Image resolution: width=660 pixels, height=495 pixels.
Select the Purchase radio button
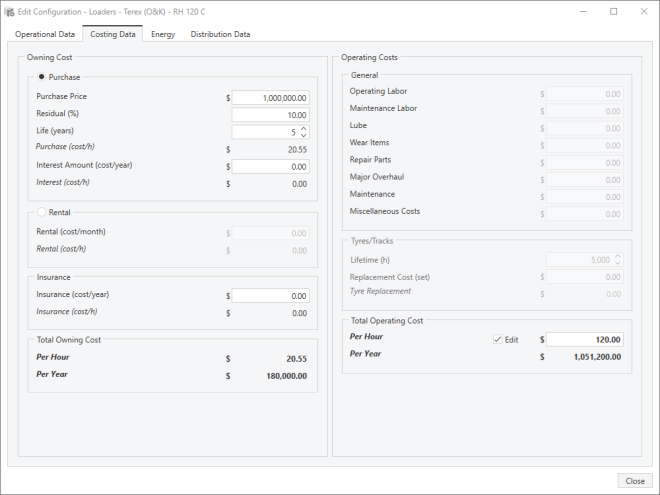[x=42, y=77]
